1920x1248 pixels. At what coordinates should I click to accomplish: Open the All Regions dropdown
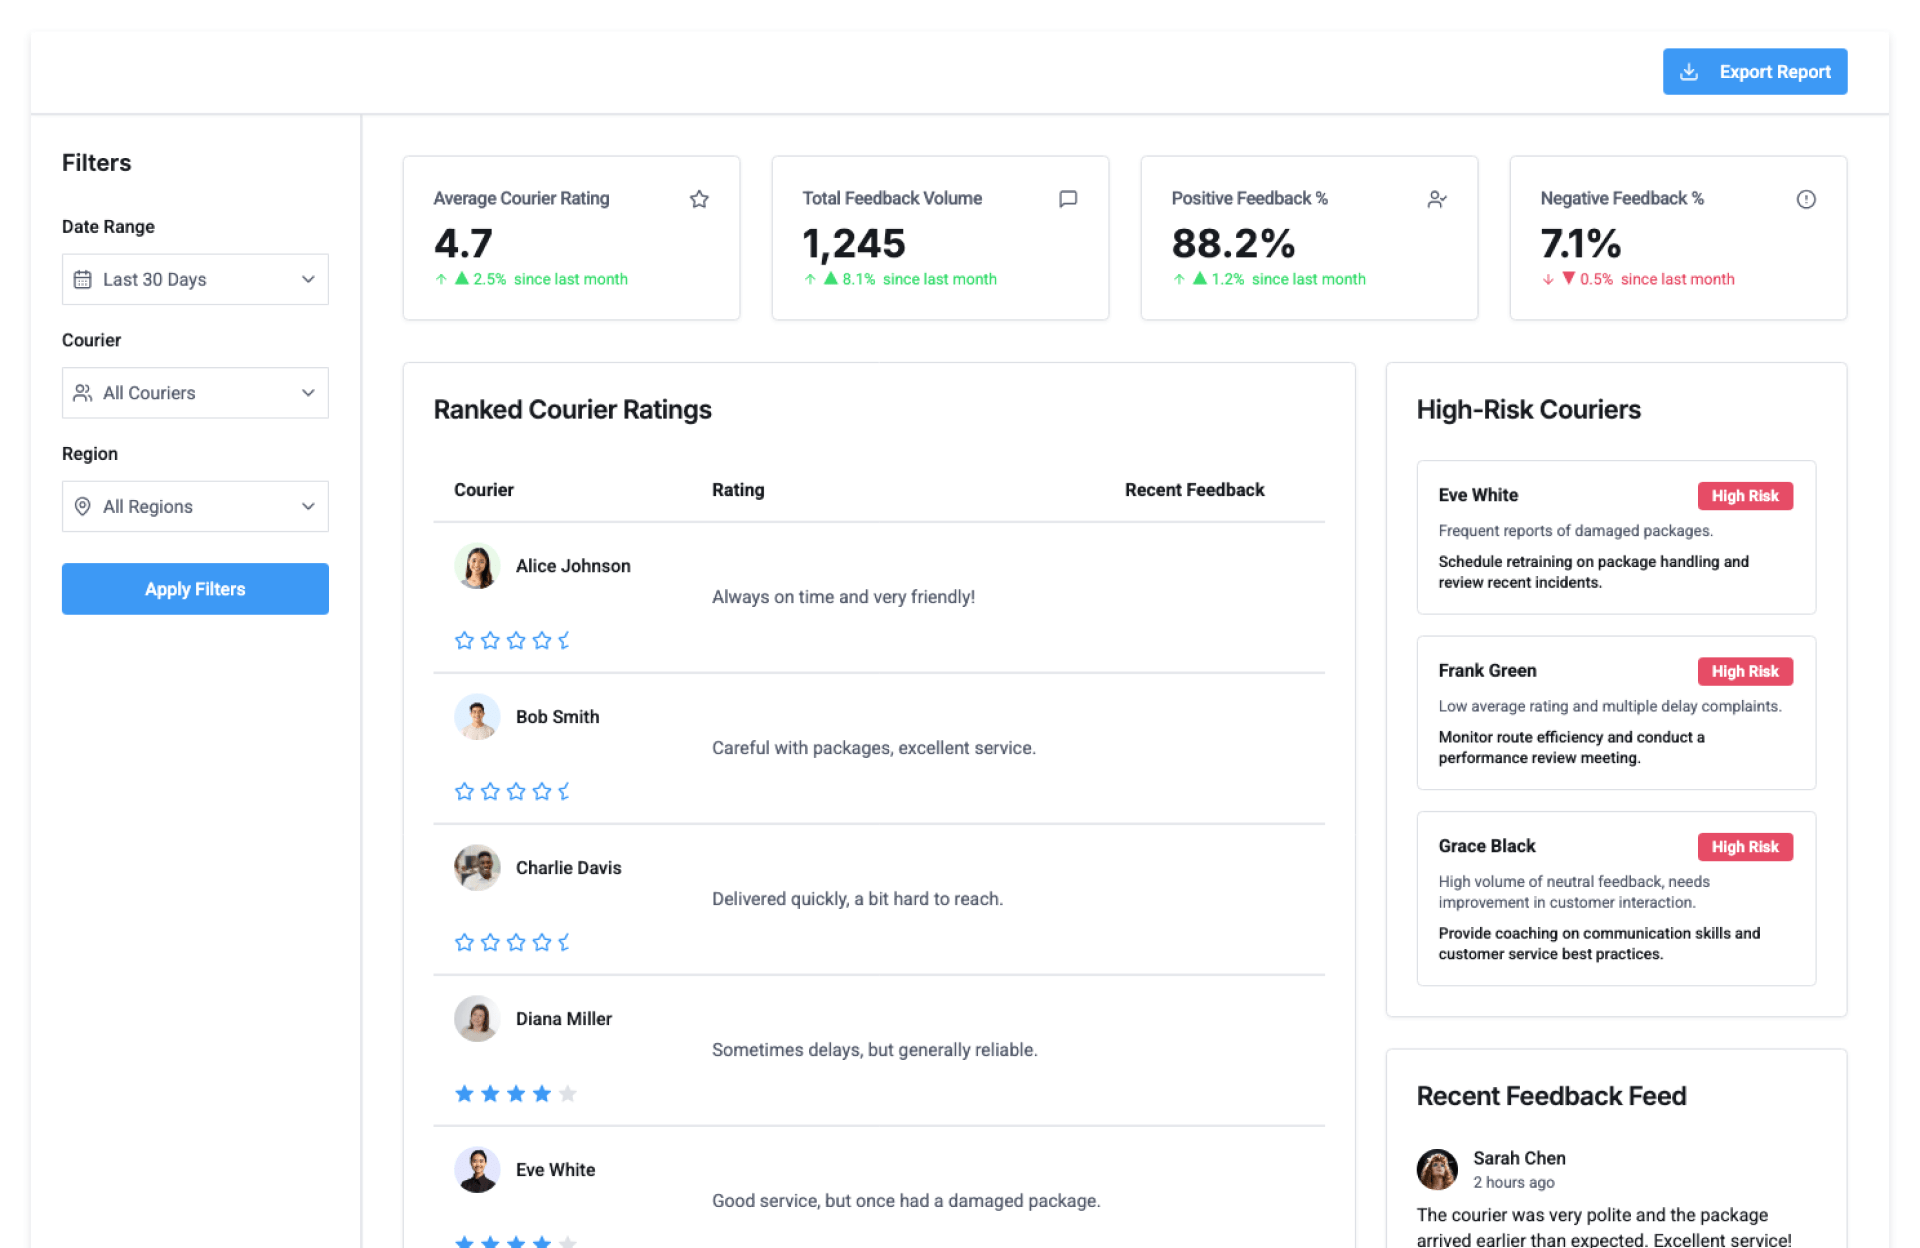[x=195, y=507]
